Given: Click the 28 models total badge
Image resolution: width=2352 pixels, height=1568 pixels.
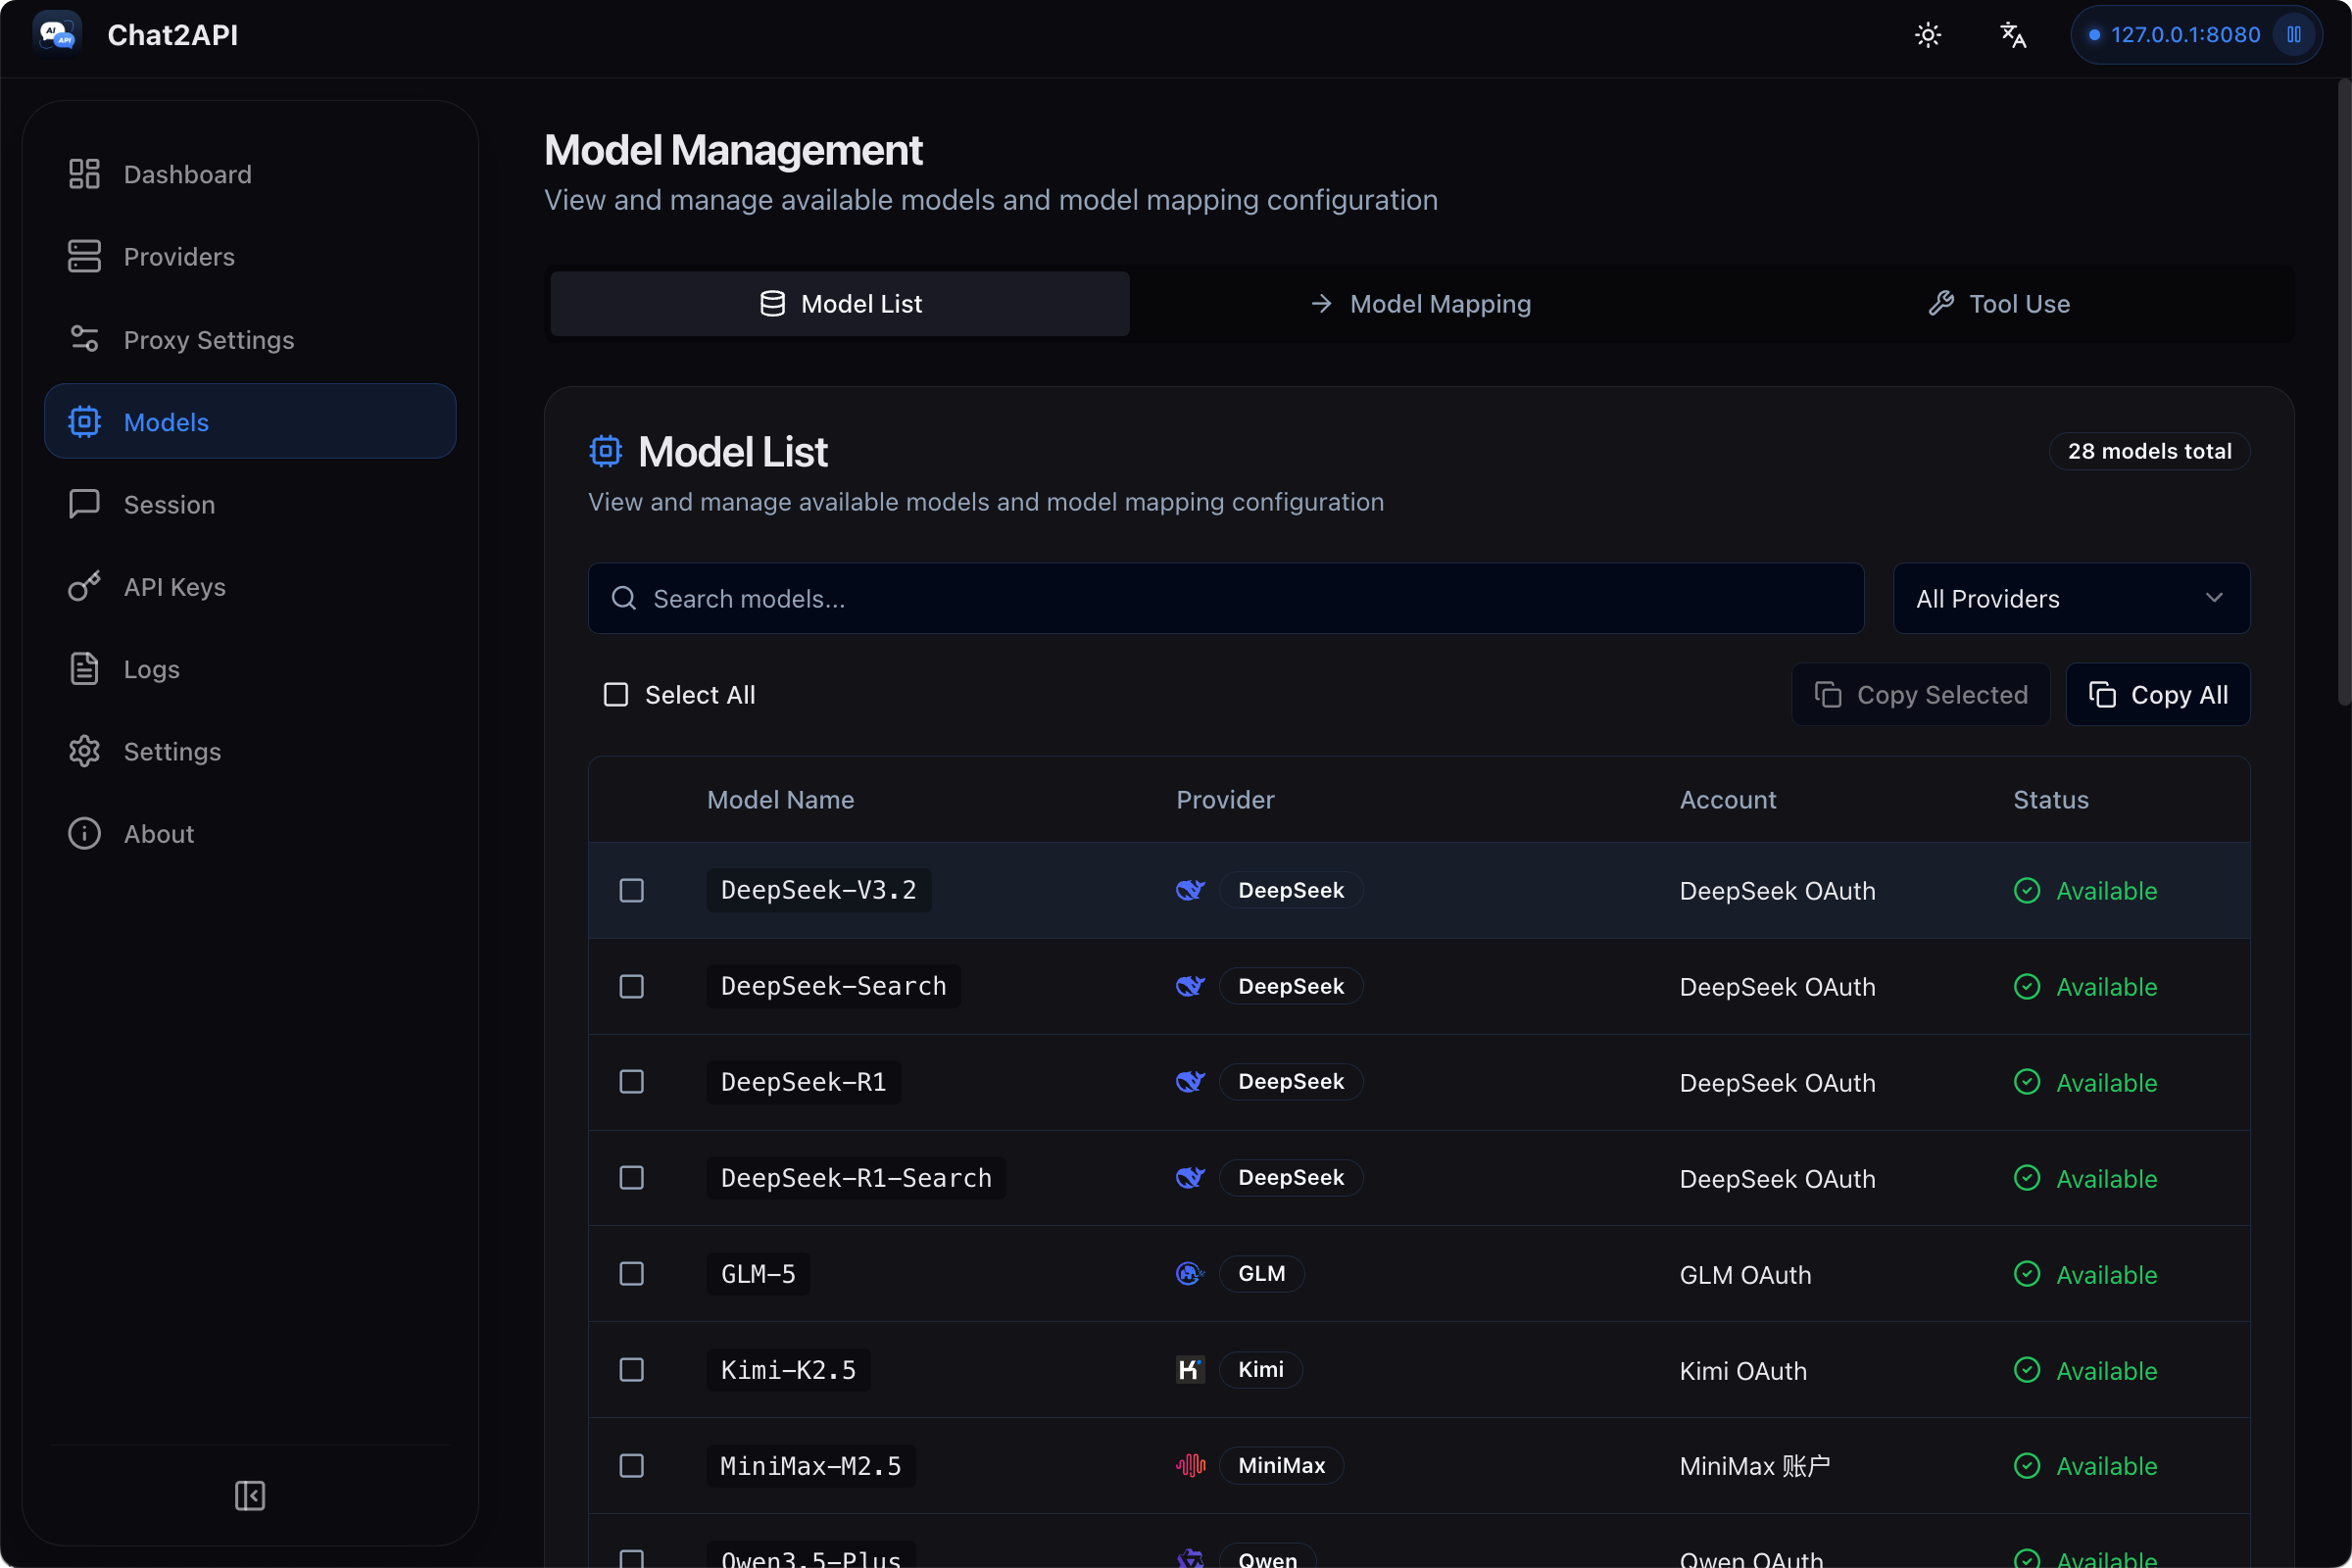Looking at the screenshot, I should pos(2149,451).
